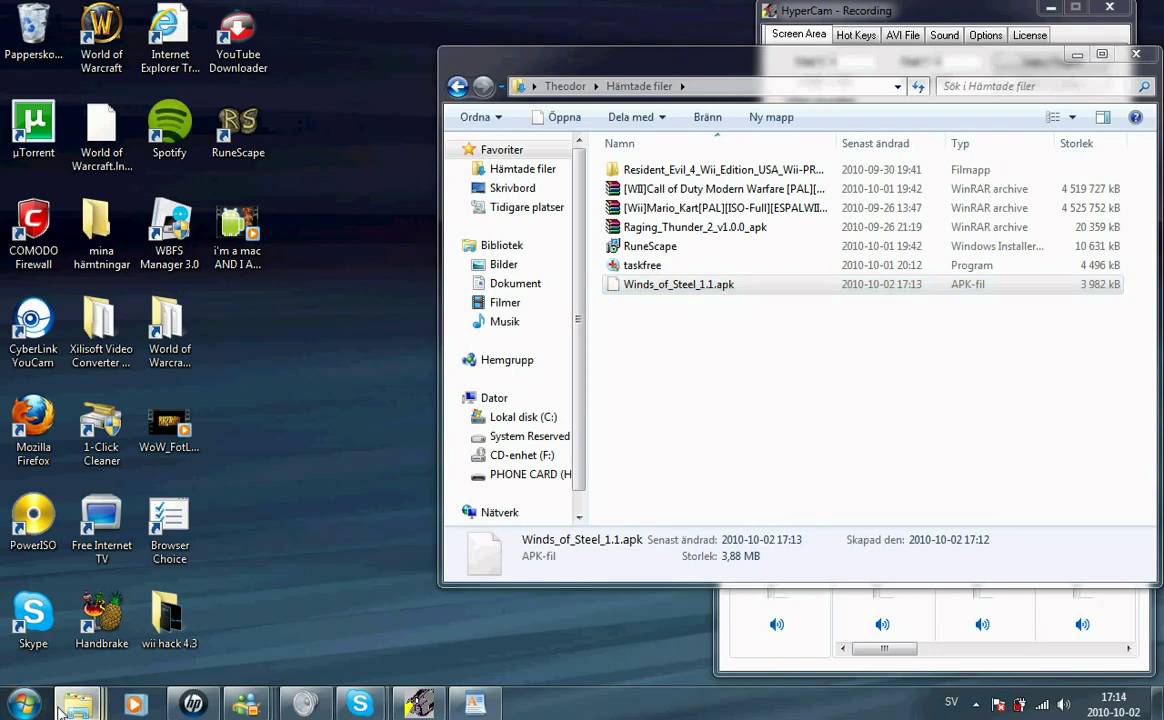This screenshot has width=1164, height=720.
Task: Select the World of Warcraft desktop shortcut
Action: [x=101, y=37]
